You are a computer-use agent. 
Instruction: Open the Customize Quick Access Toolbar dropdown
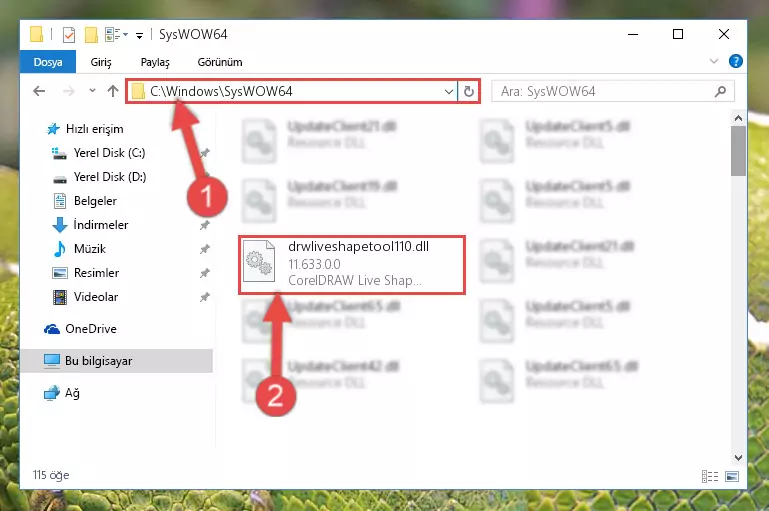point(139,35)
